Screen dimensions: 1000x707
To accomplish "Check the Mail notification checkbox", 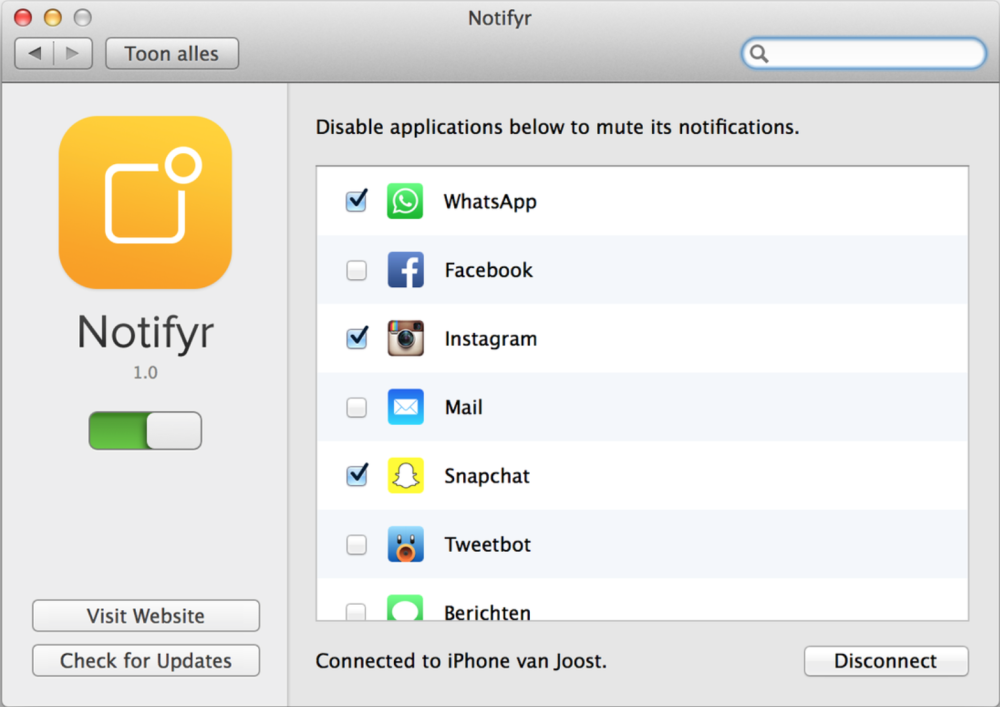I will 356,407.
